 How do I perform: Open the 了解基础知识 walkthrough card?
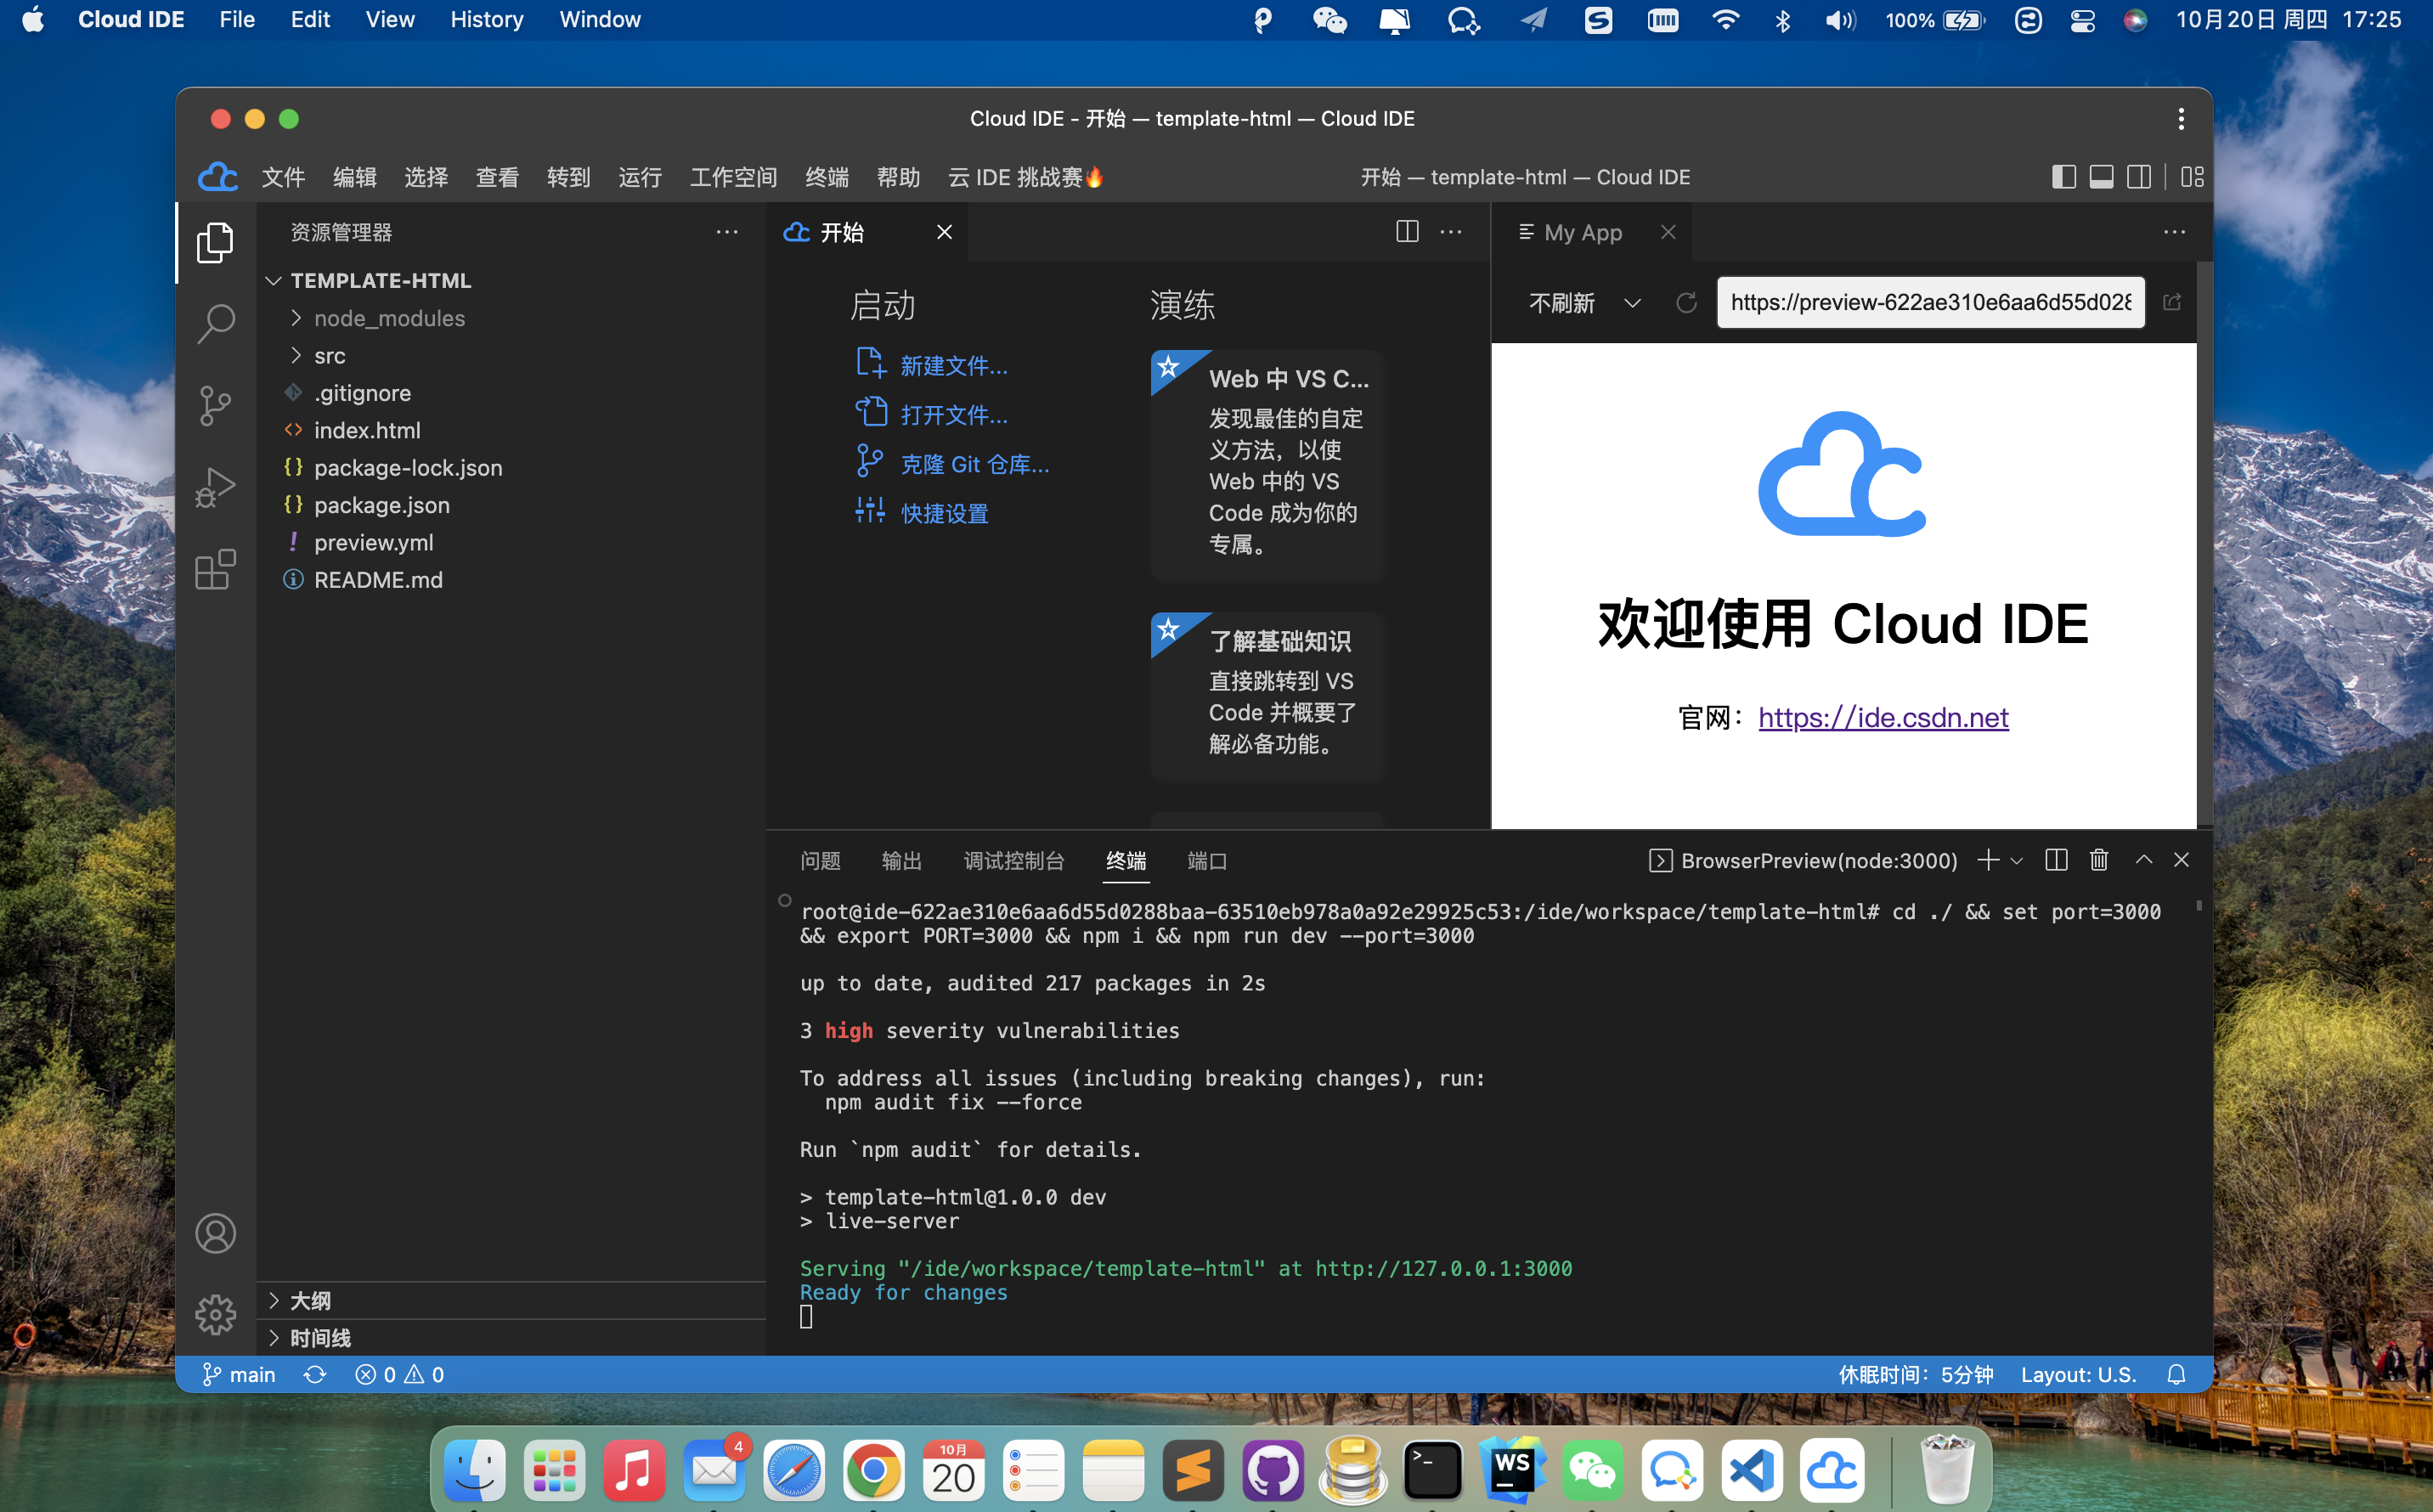point(1267,696)
